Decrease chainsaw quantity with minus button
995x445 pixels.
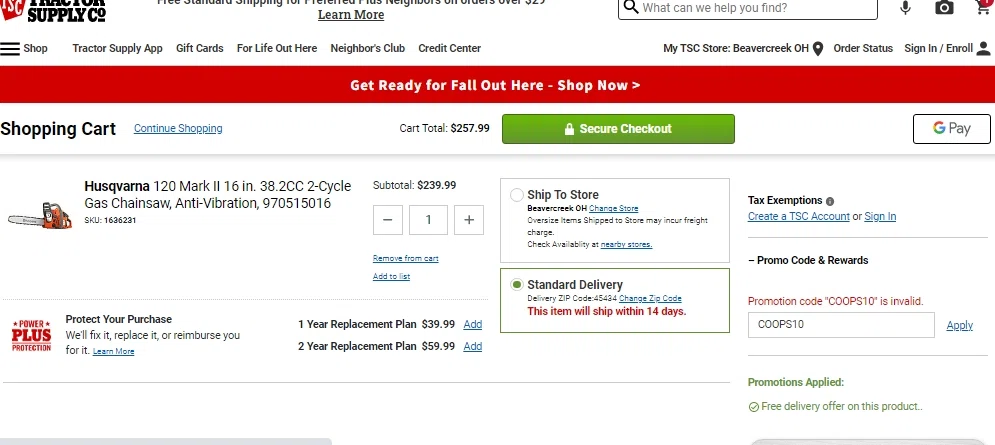[x=388, y=220]
